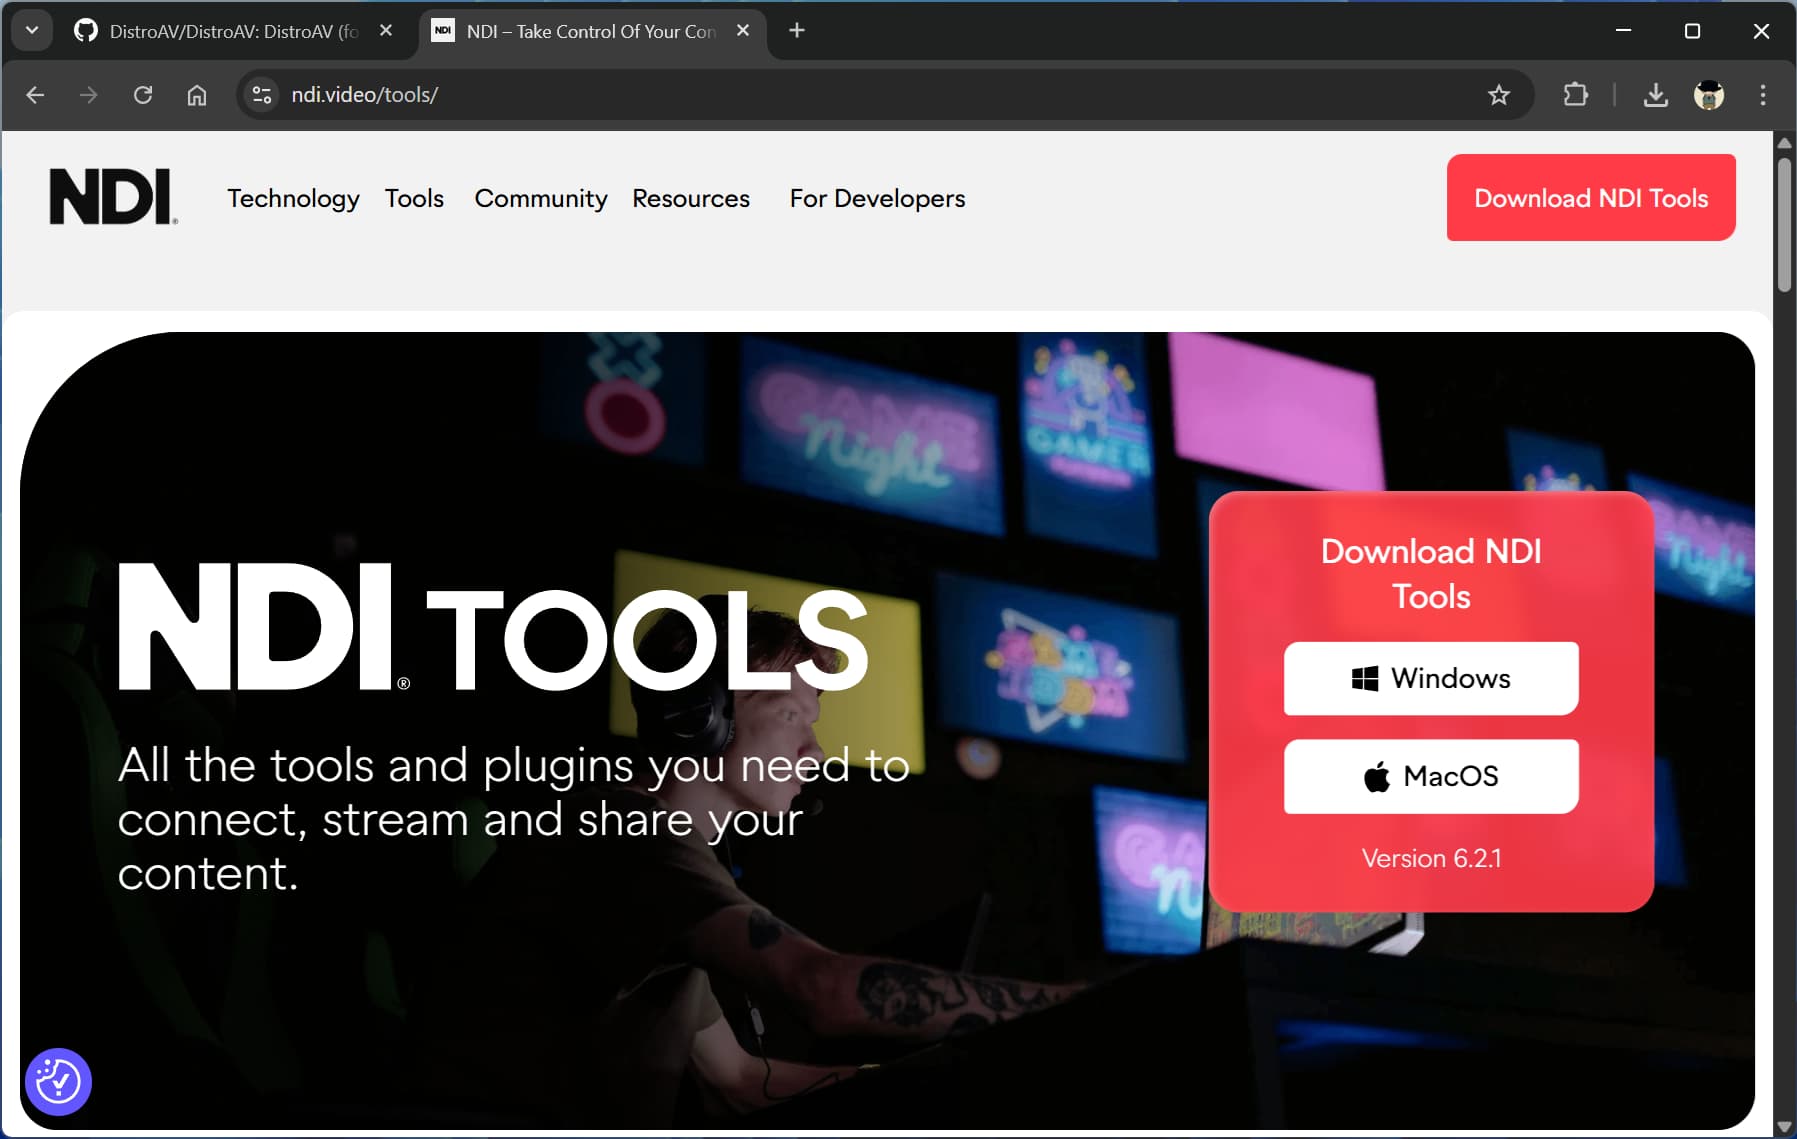Download NDI Tools for Windows
Viewport: 1797px width, 1139px height.
[x=1430, y=678]
